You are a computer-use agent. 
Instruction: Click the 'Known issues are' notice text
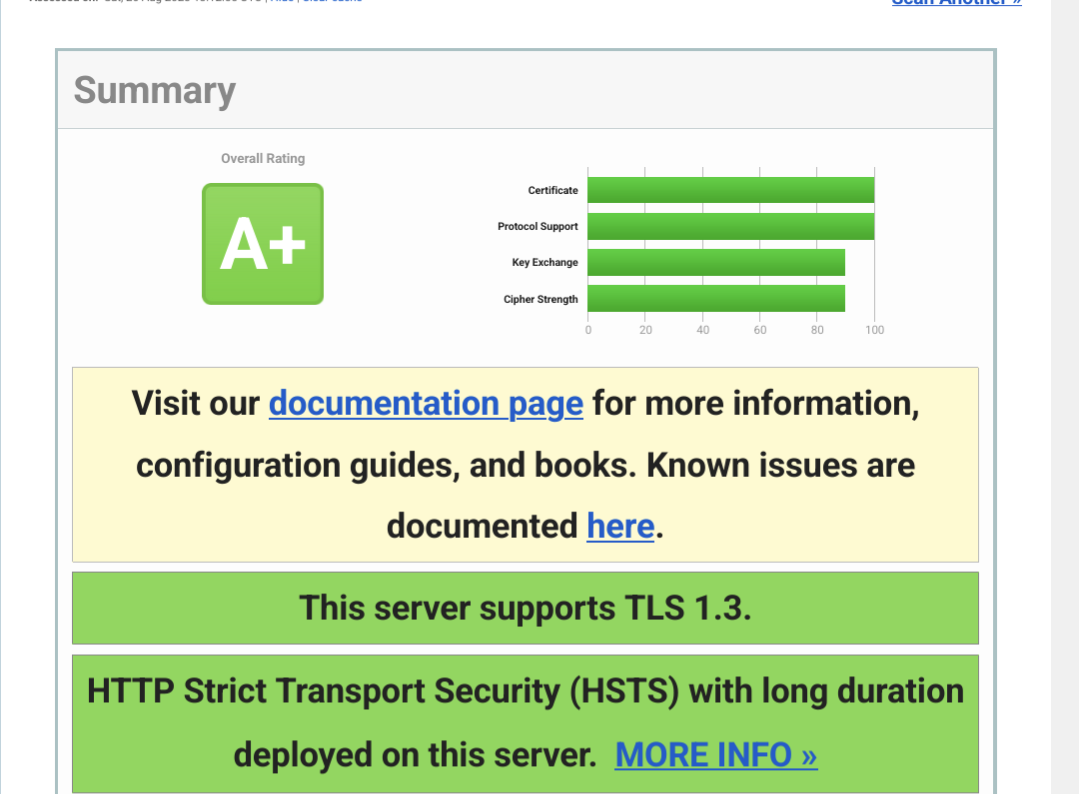tap(780, 465)
